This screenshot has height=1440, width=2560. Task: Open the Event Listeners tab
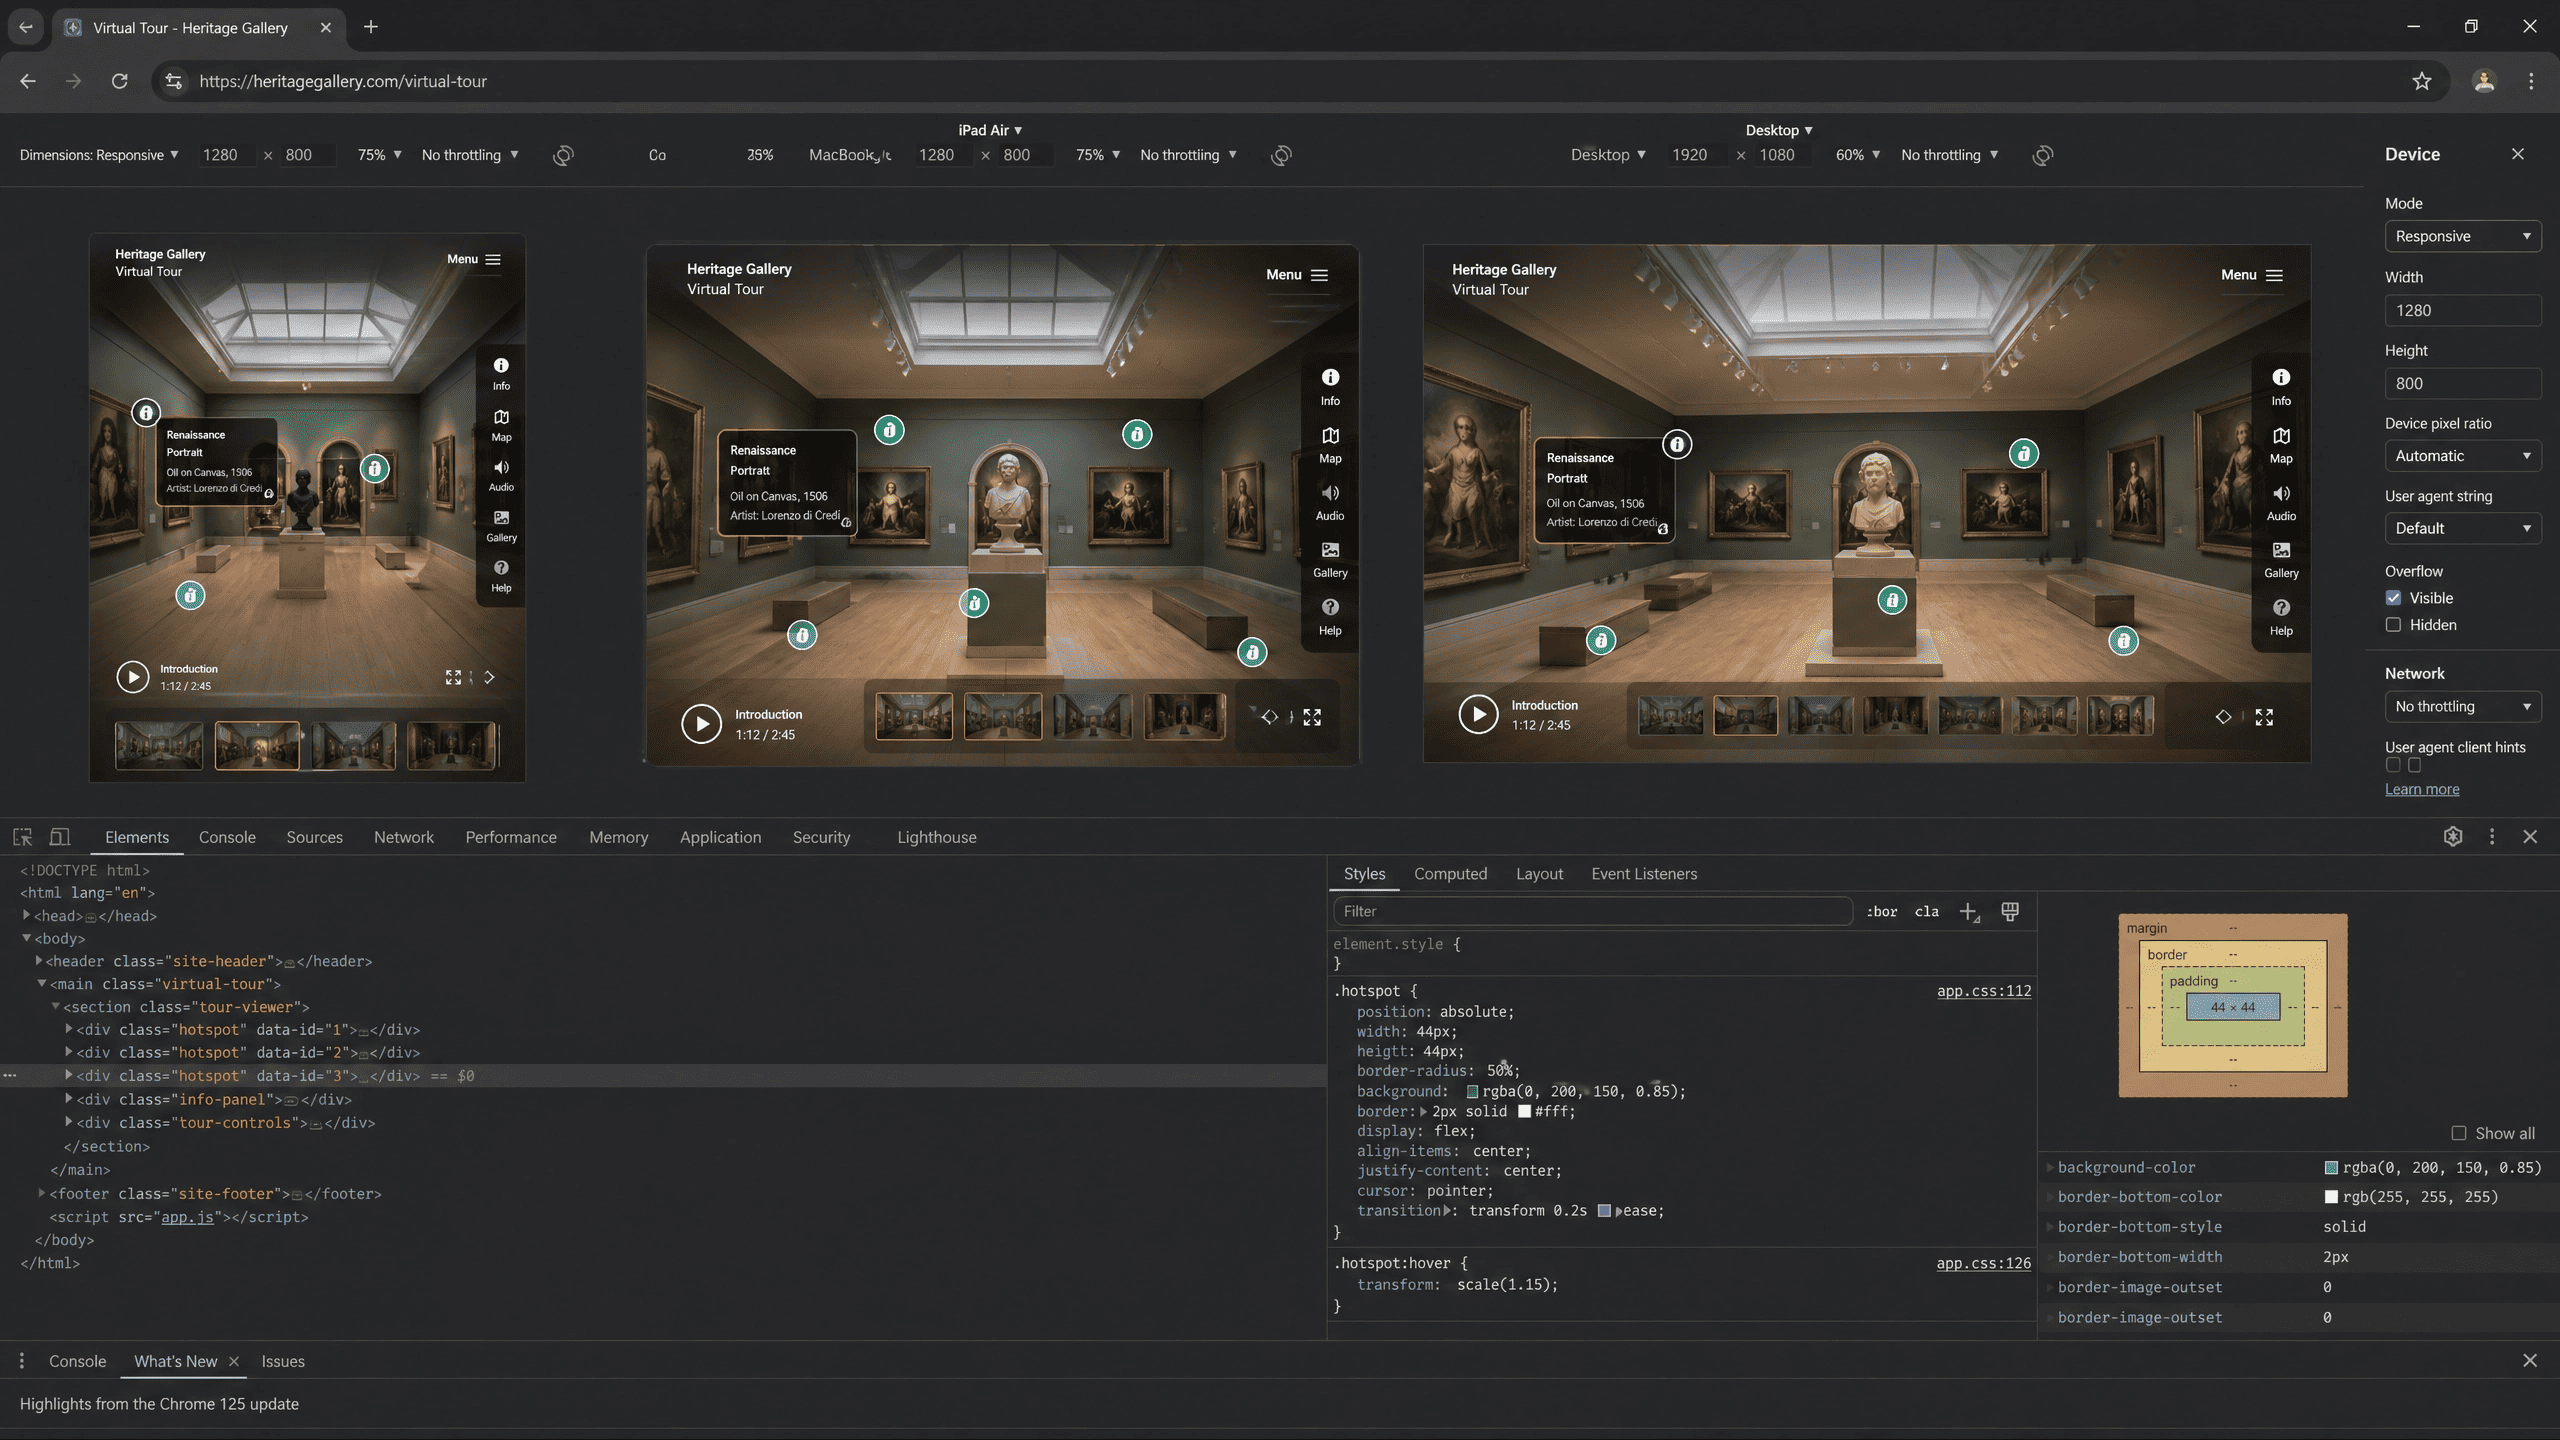1644,873
